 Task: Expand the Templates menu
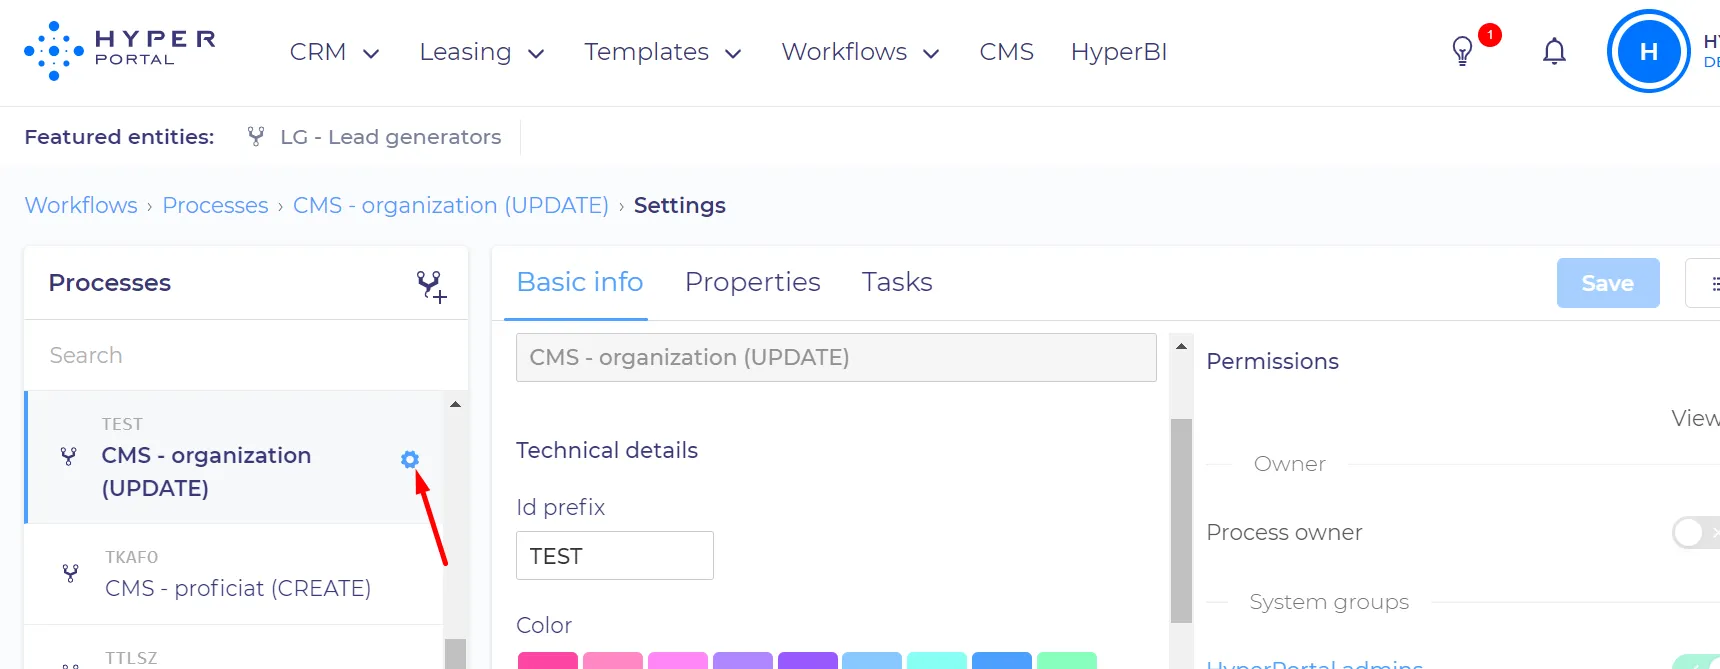pos(662,52)
